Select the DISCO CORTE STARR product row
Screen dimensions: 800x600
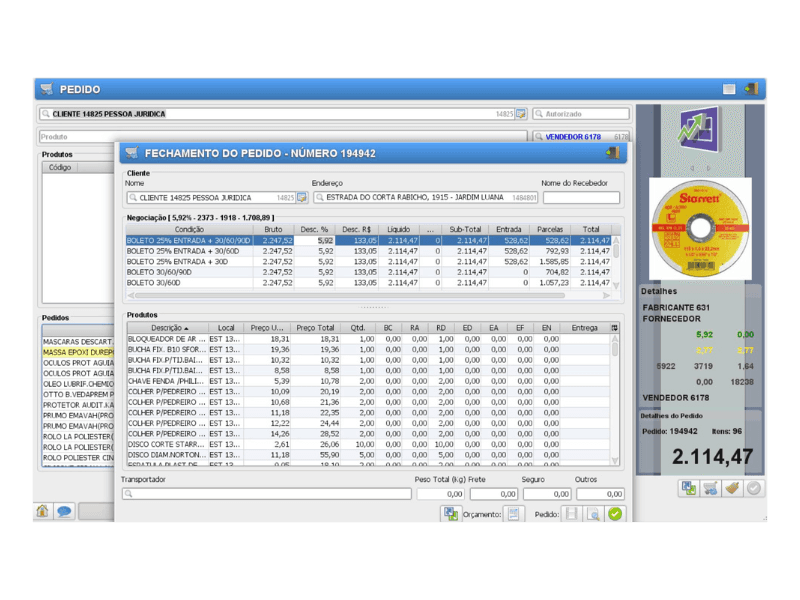167,444
